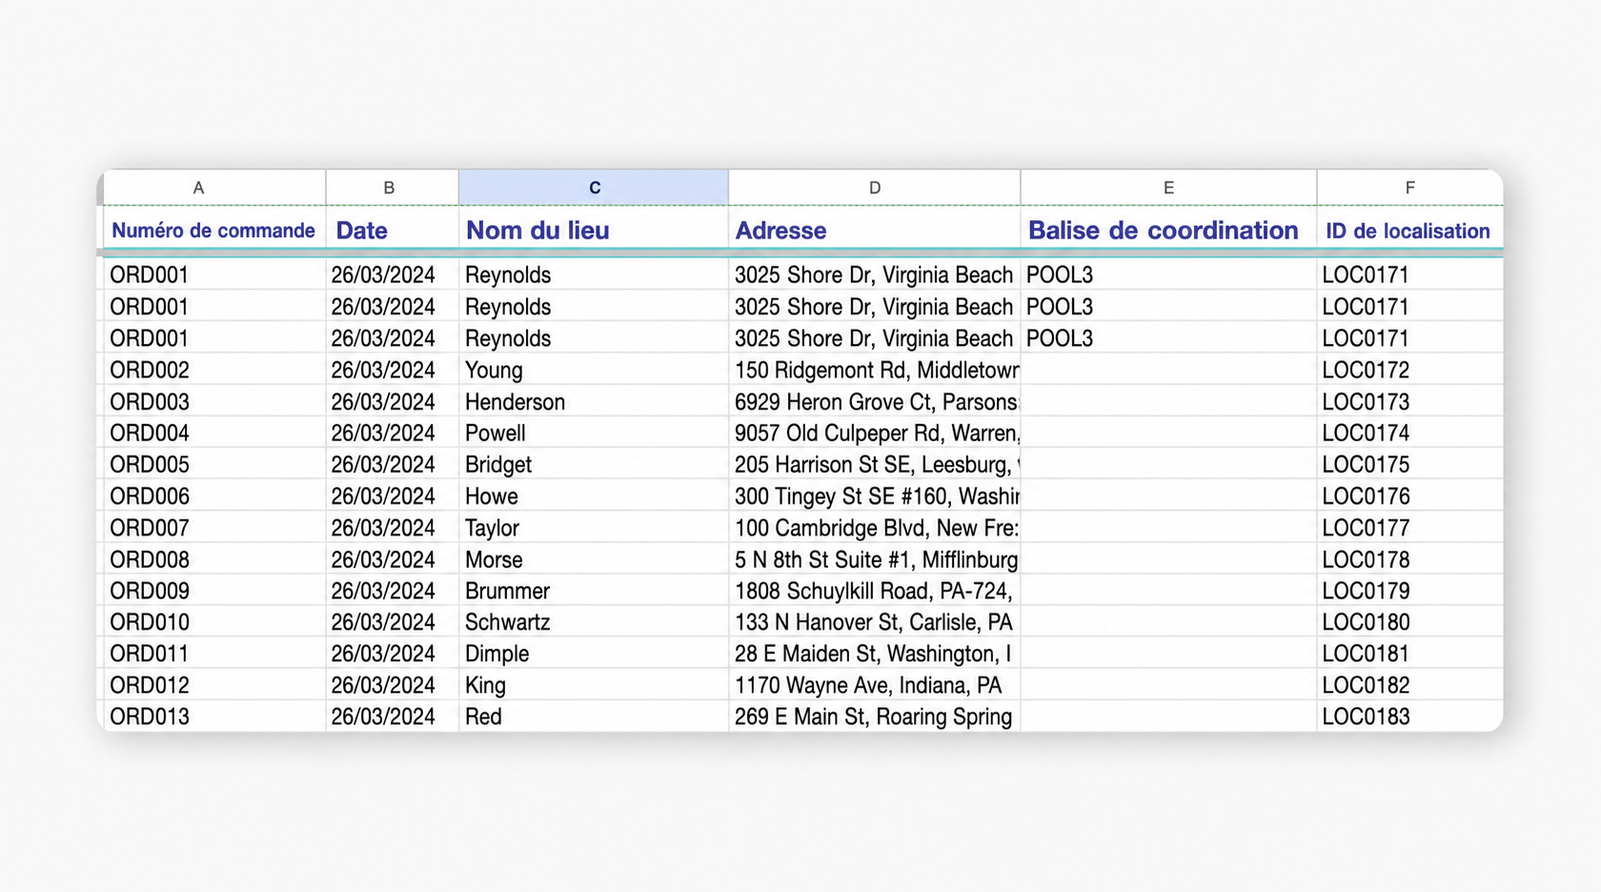Select the 'Henderson' cell
The height and width of the screenshot is (892, 1601).
pos(593,402)
